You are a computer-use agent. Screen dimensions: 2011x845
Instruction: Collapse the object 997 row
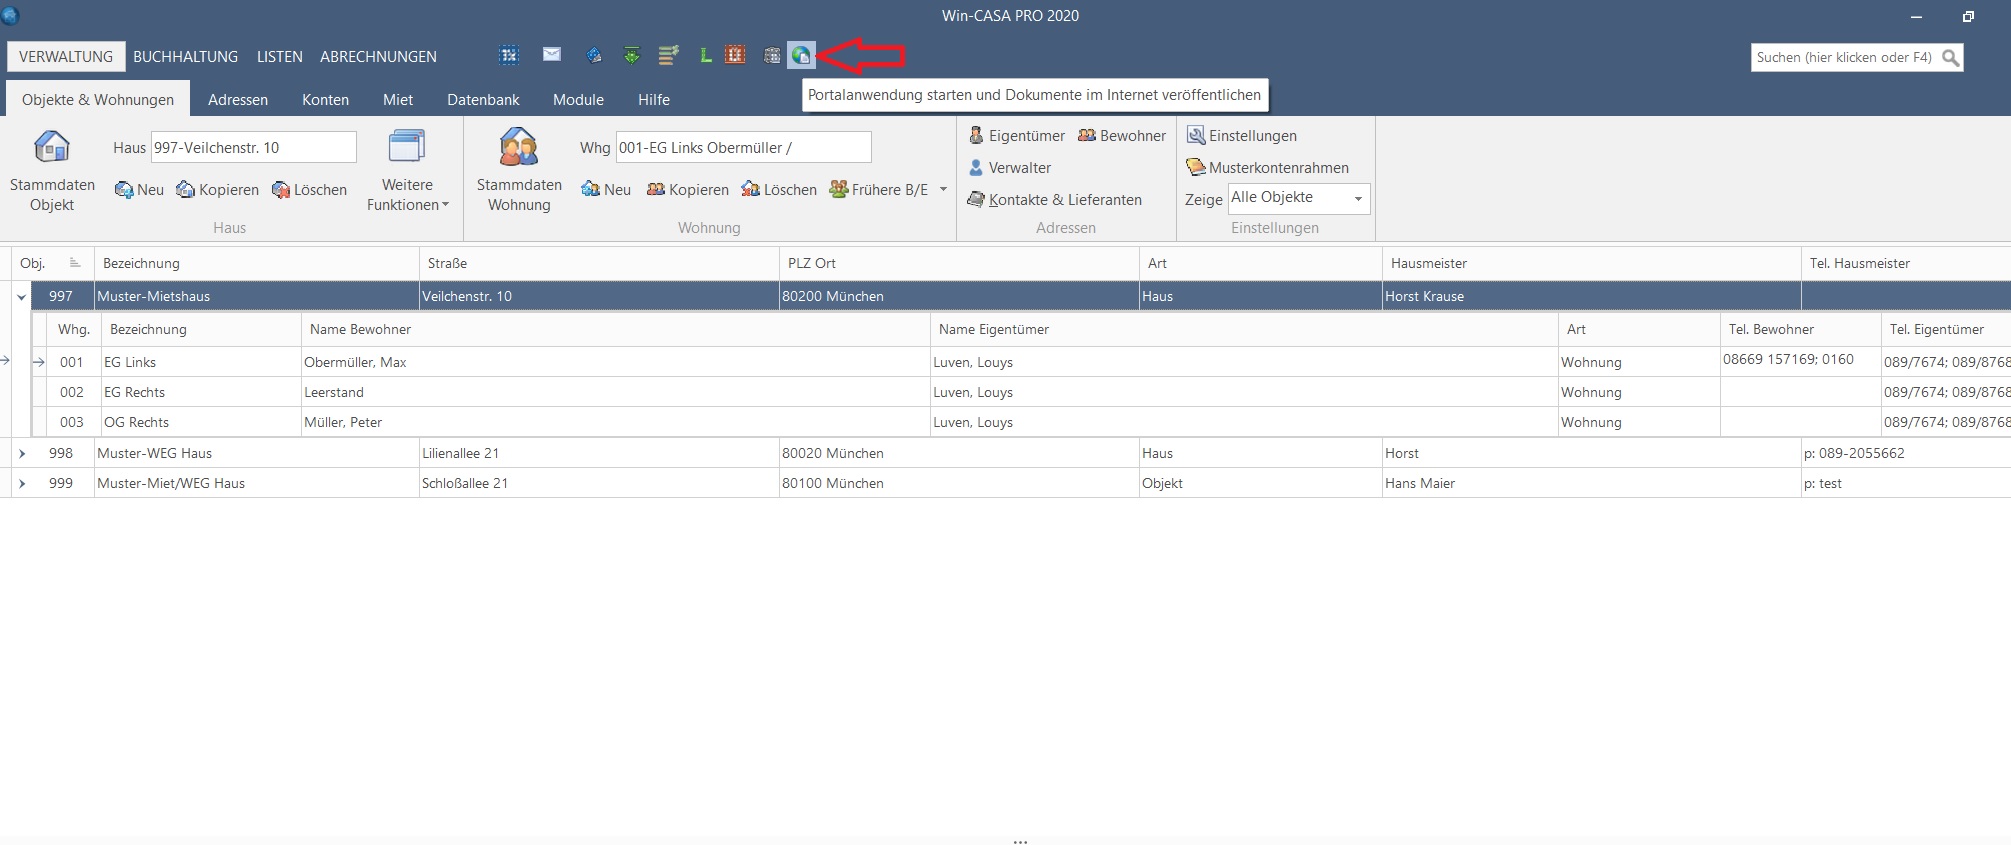[x=21, y=297]
